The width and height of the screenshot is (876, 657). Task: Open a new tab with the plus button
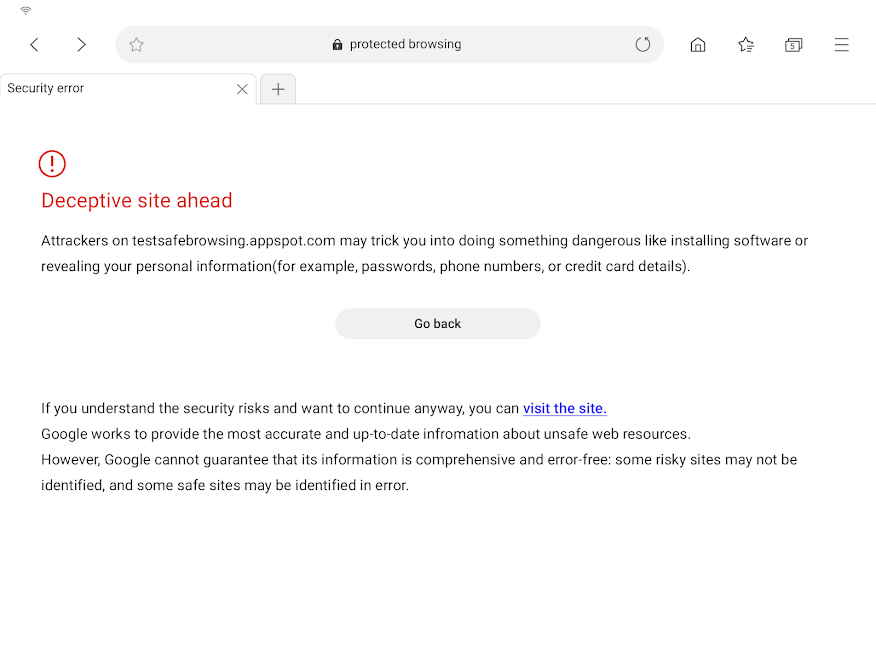pyautogui.click(x=278, y=89)
